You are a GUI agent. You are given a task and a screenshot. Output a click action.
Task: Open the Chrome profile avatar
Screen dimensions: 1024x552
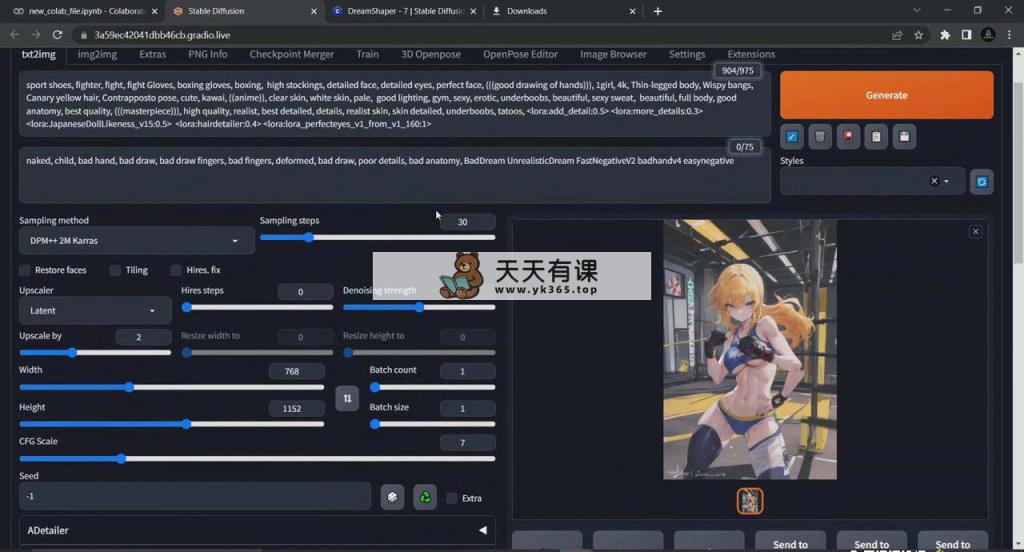(988, 35)
